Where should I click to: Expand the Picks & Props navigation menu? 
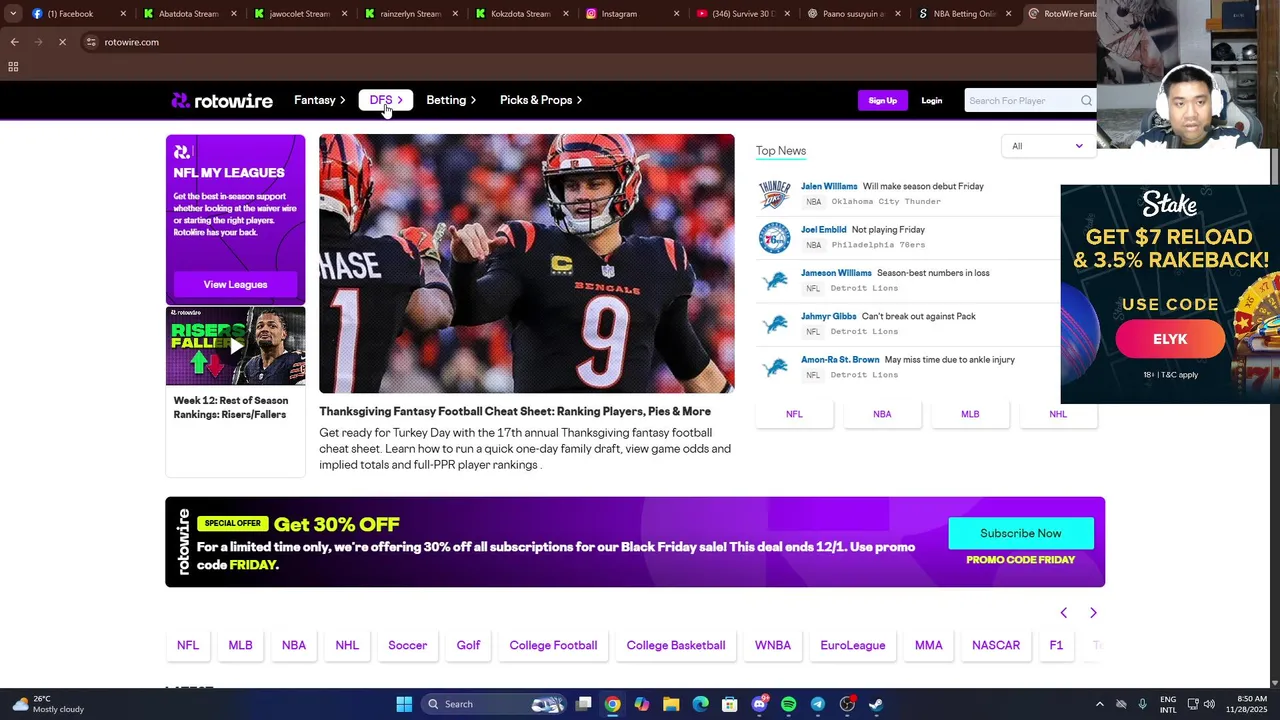click(541, 100)
